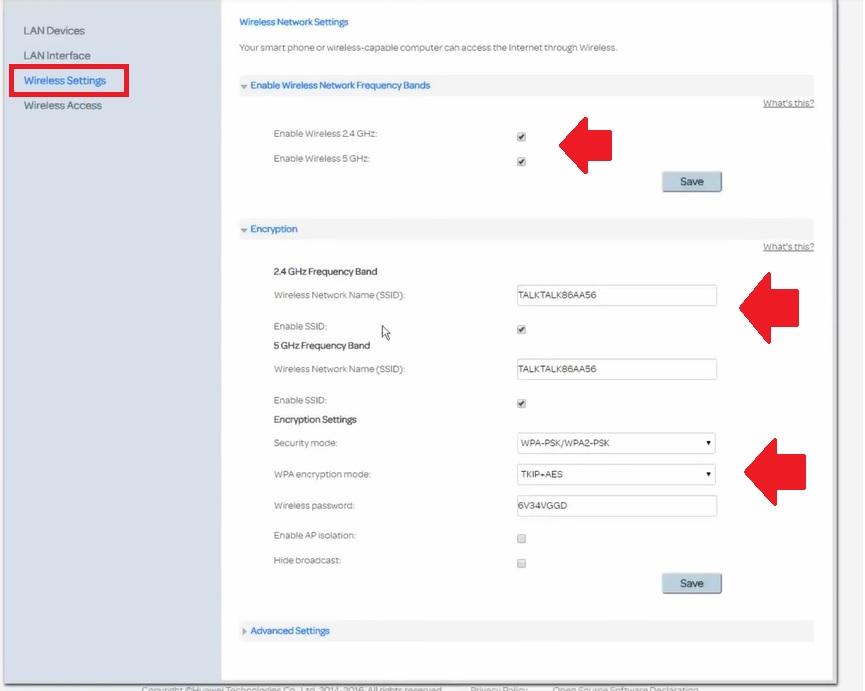Screen dimensions: 865x691
Task: Select Wireless Settings in the sidebar
Action: coord(65,80)
